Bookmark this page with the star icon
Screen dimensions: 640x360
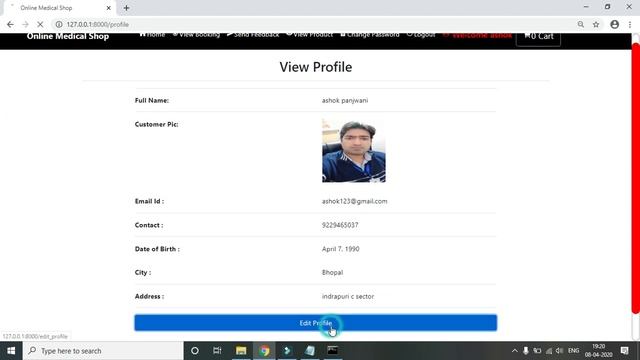point(596,24)
